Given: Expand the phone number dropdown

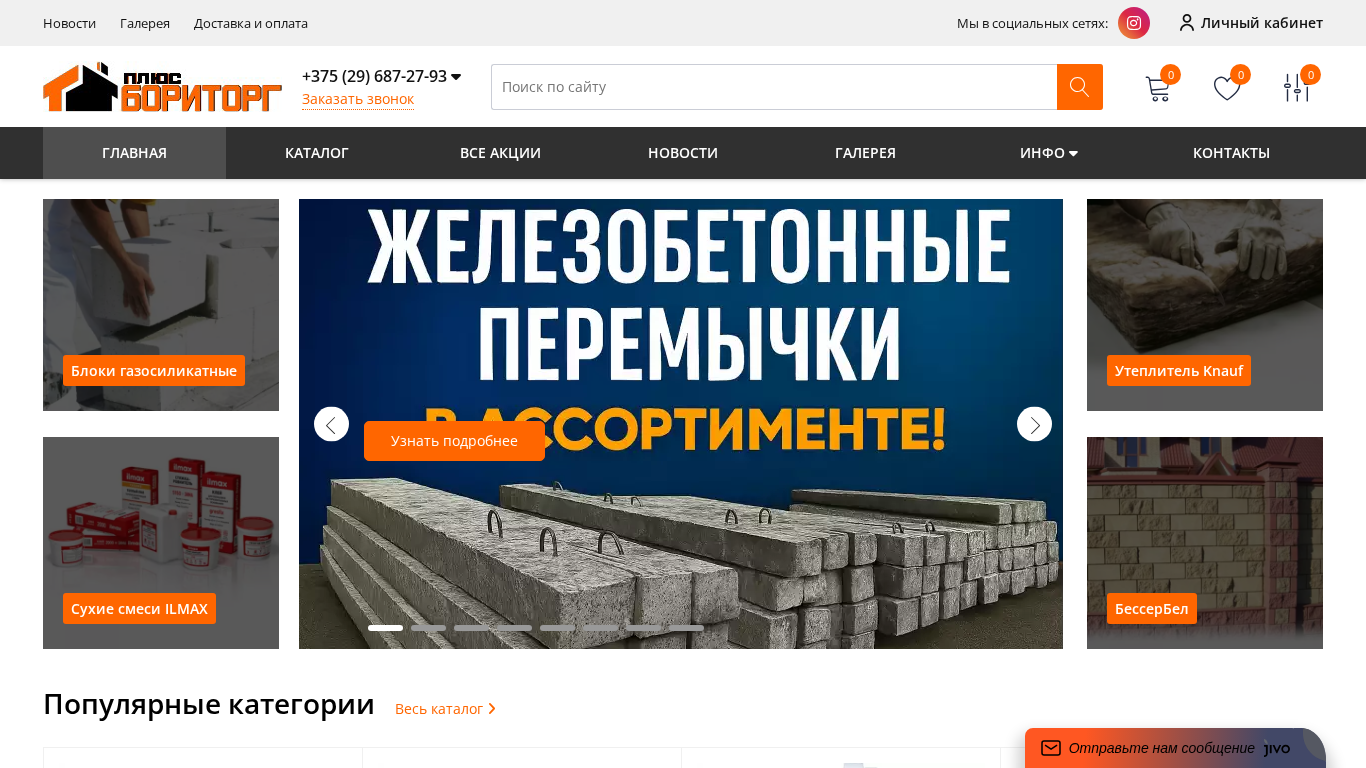Looking at the screenshot, I should (456, 77).
